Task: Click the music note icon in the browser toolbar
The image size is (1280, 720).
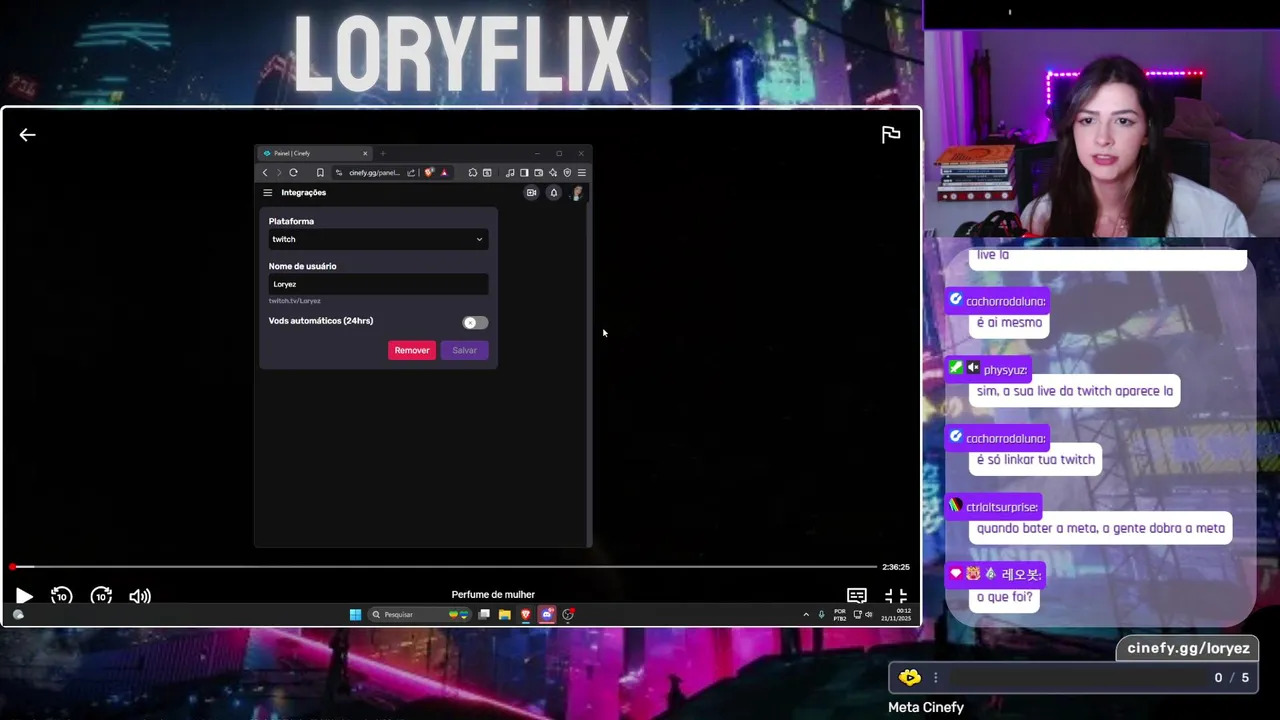Action: click(x=510, y=172)
